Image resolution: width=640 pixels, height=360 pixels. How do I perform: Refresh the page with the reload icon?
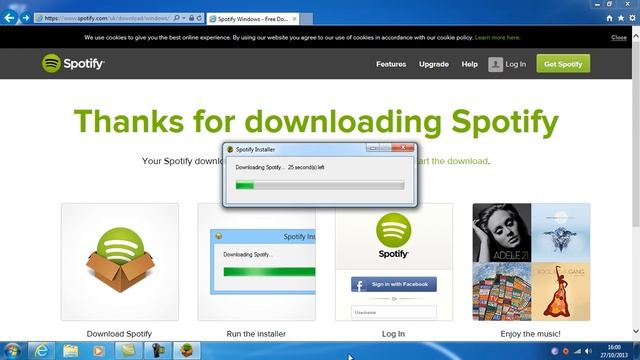(x=199, y=18)
